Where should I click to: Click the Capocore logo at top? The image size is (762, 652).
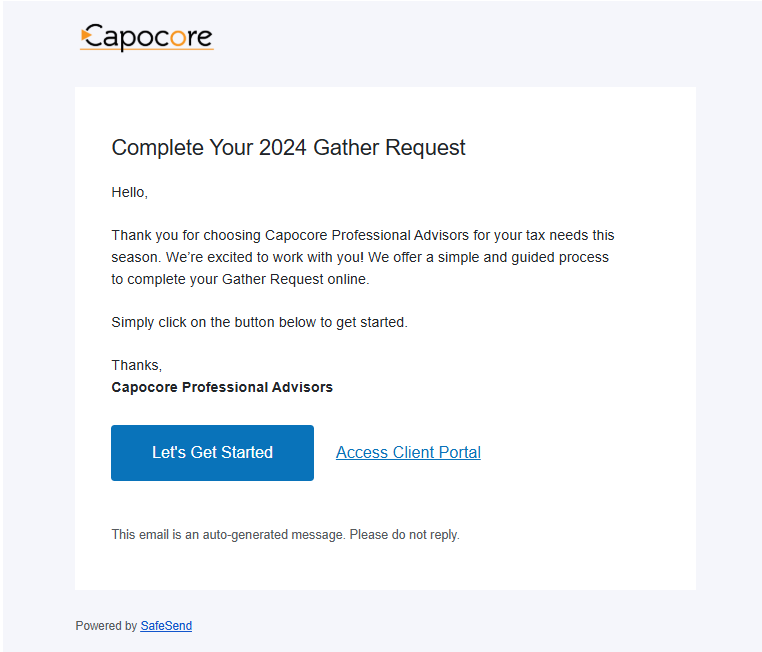tap(147, 37)
